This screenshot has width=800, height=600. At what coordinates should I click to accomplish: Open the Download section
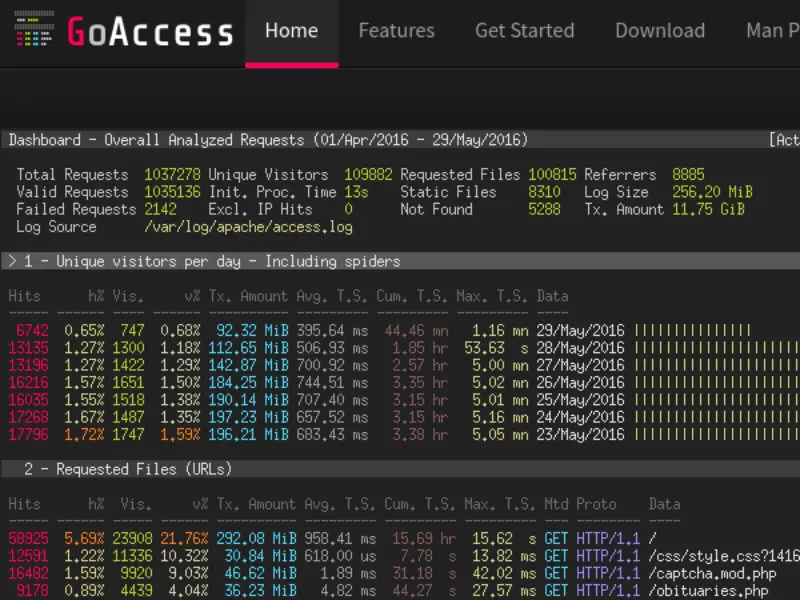(x=659, y=31)
